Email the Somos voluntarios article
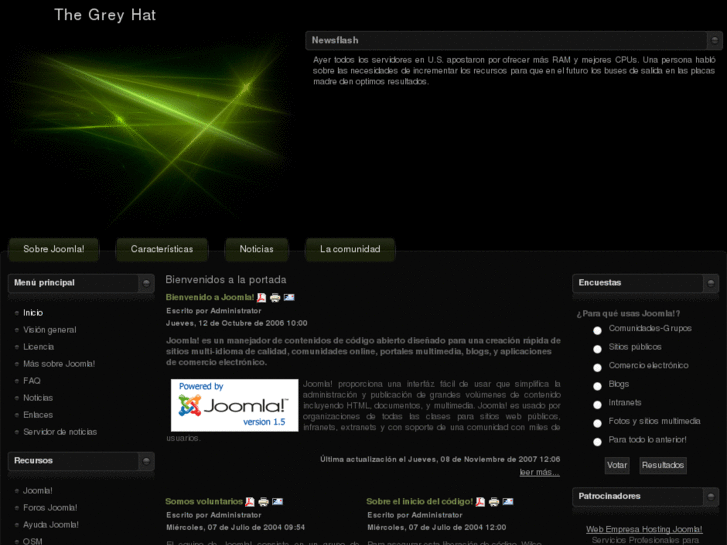 click(x=277, y=501)
